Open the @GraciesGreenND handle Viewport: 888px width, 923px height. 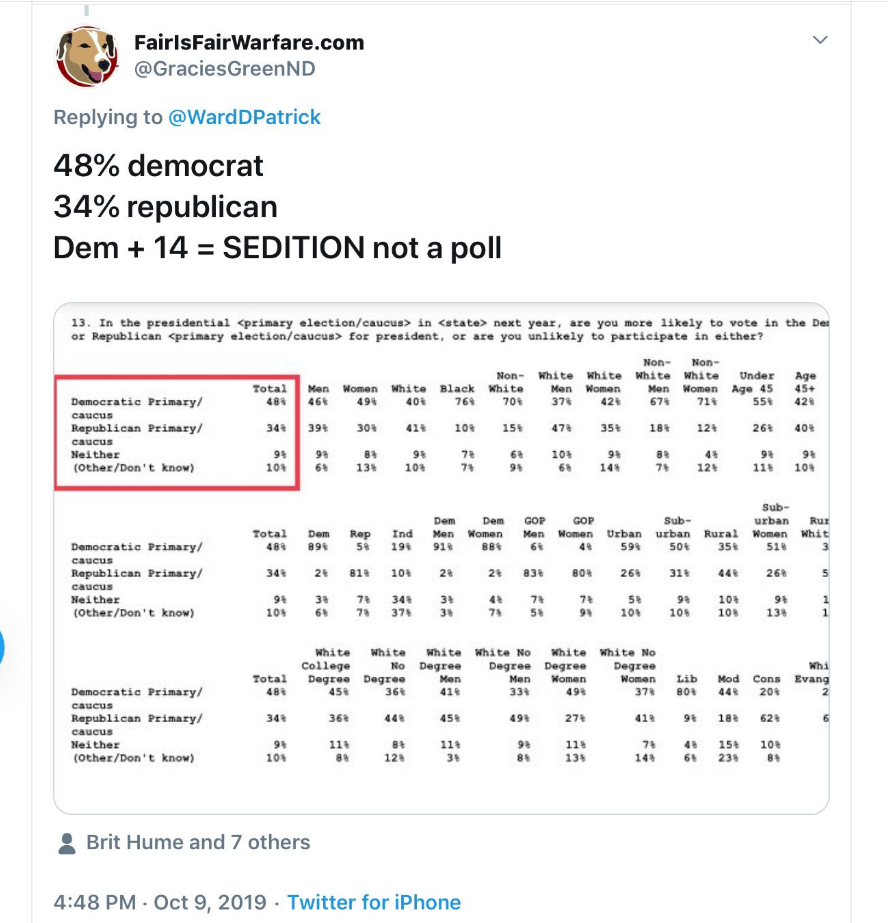point(225,69)
